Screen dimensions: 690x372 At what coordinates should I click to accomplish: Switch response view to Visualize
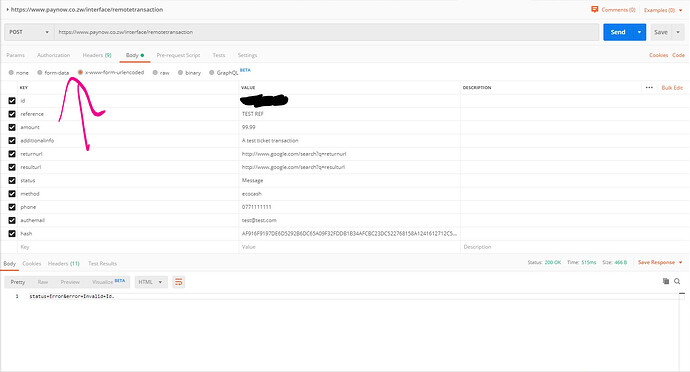pos(108,282)
